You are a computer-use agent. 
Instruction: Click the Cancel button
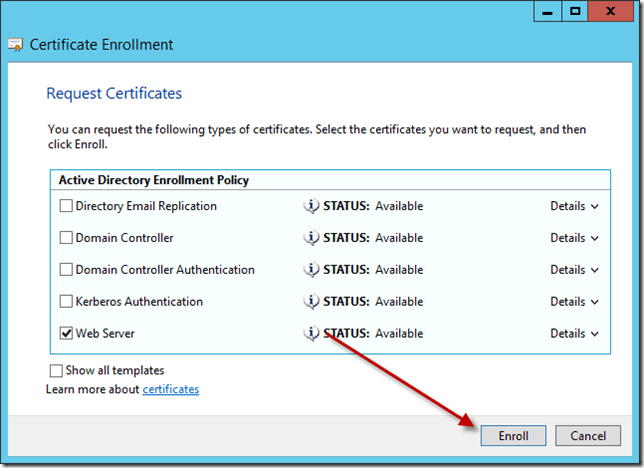click(x=588, y=436)
